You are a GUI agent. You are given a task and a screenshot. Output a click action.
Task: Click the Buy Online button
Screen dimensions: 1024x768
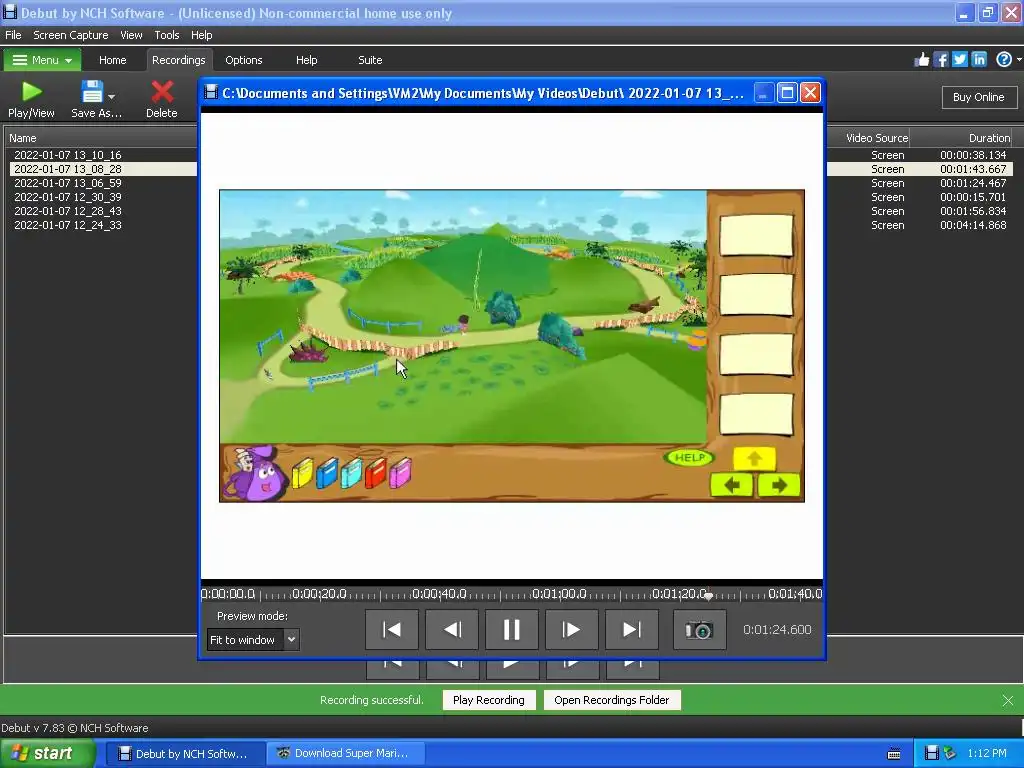(x=978, y=97)
